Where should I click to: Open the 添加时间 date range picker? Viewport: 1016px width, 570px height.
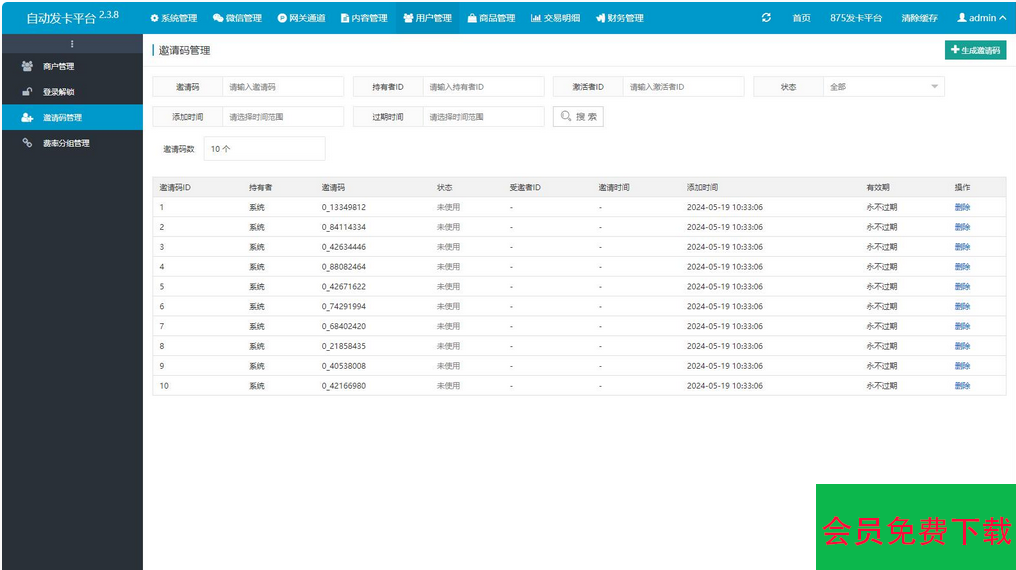pos(282,117)
